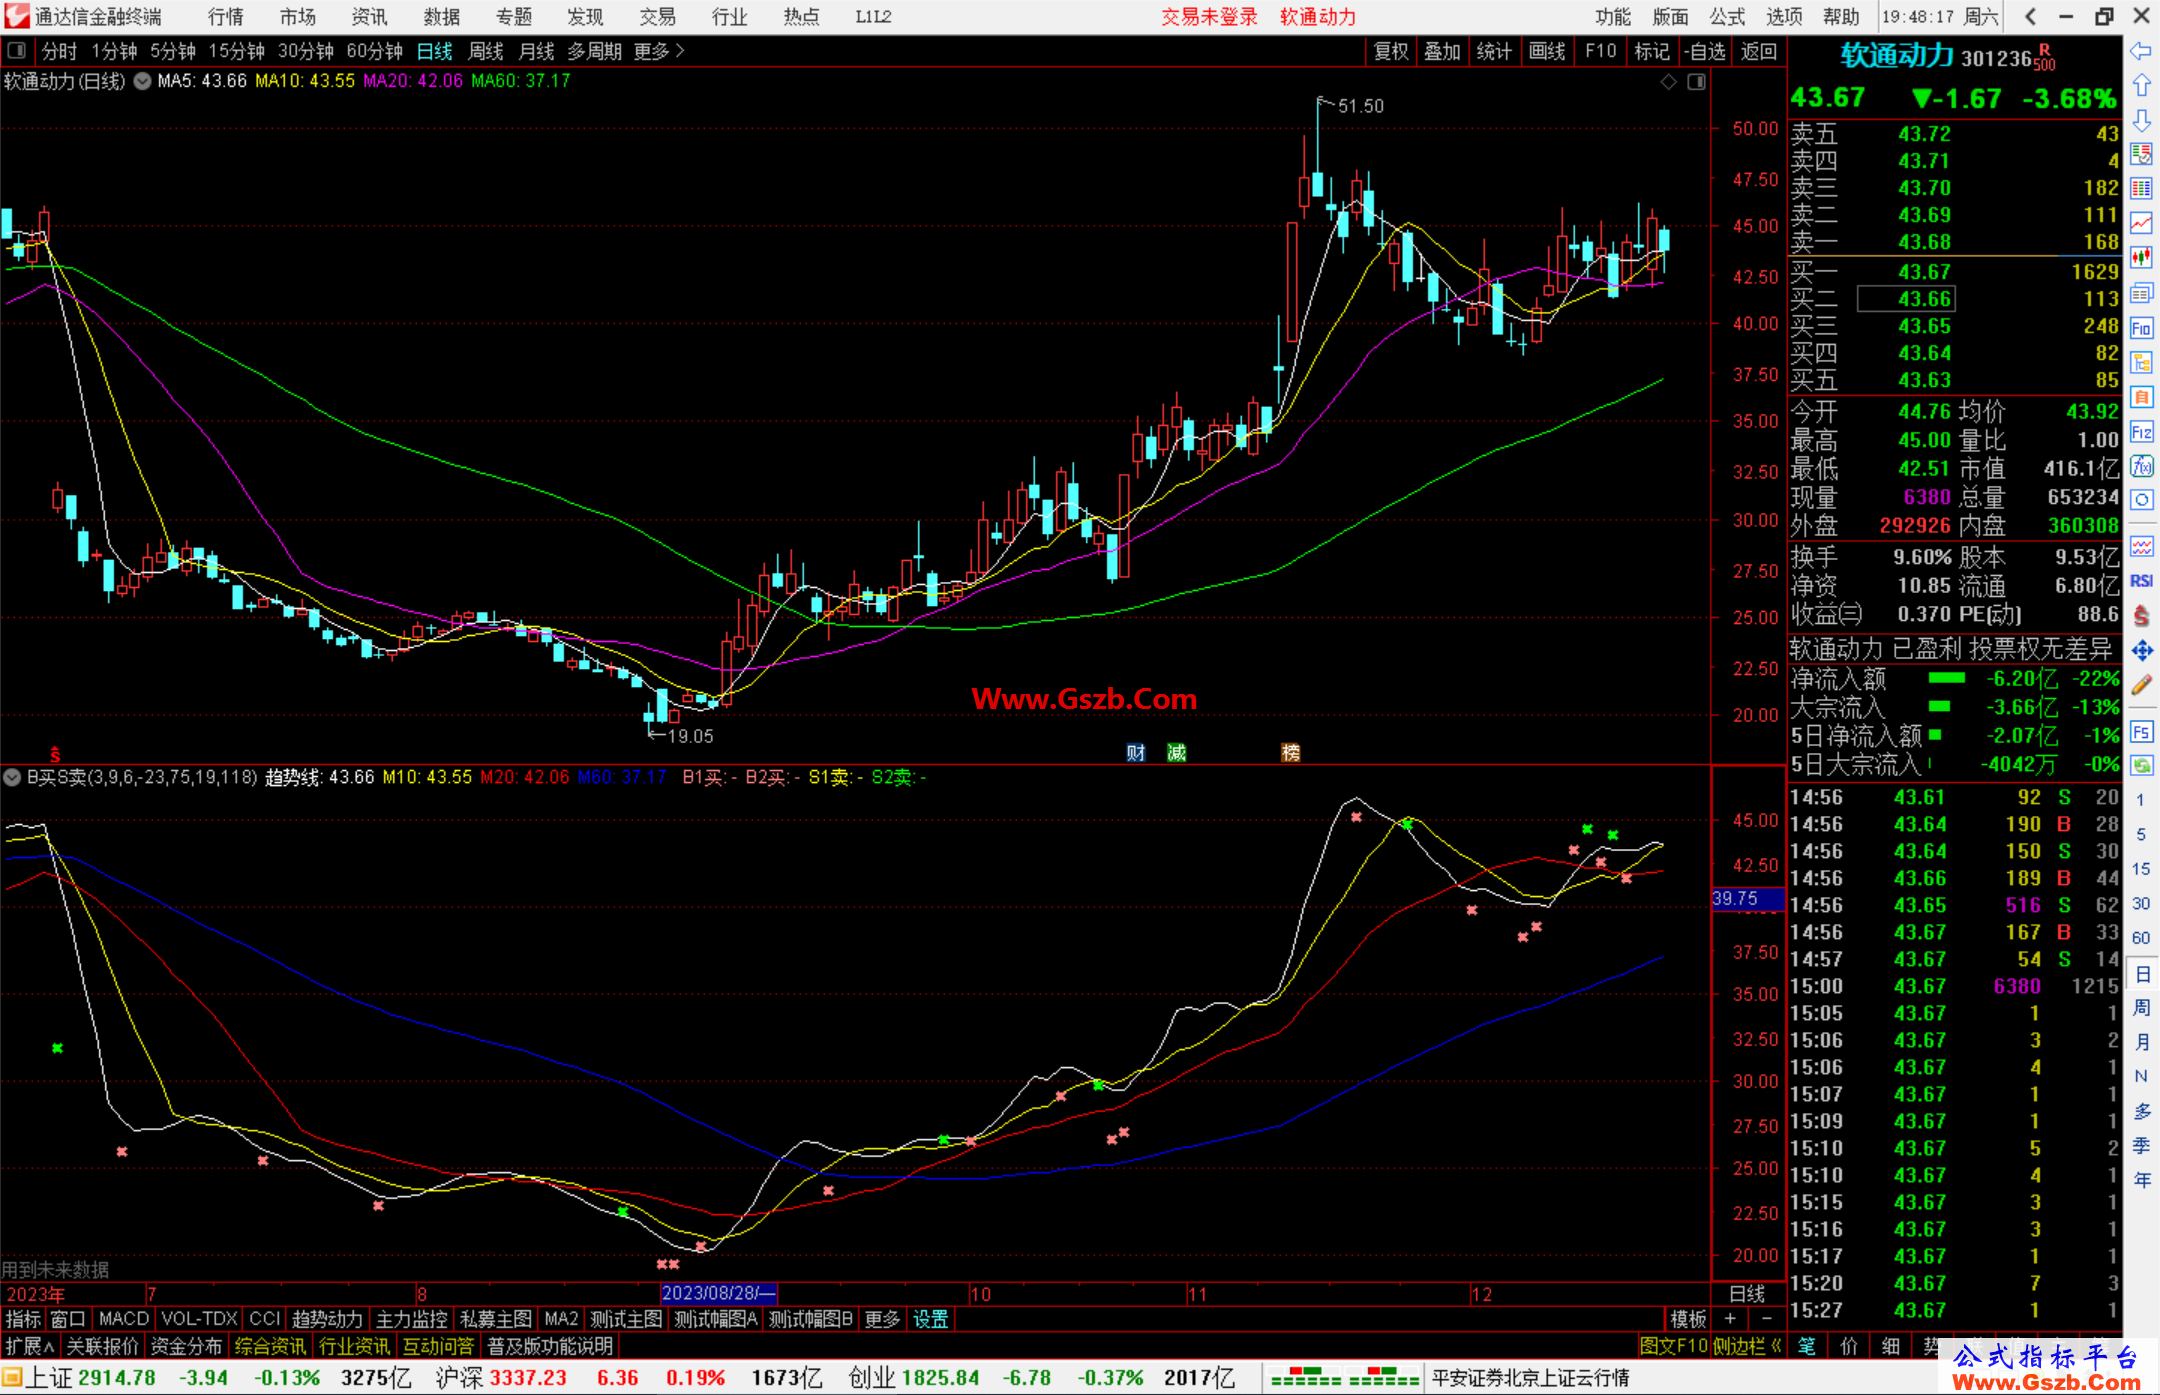Image resolution: width=2160 pixels, height=1395 pixels.
Task: Click the 39.75 price marker on axis
Action: click(x=1747, y=899)
